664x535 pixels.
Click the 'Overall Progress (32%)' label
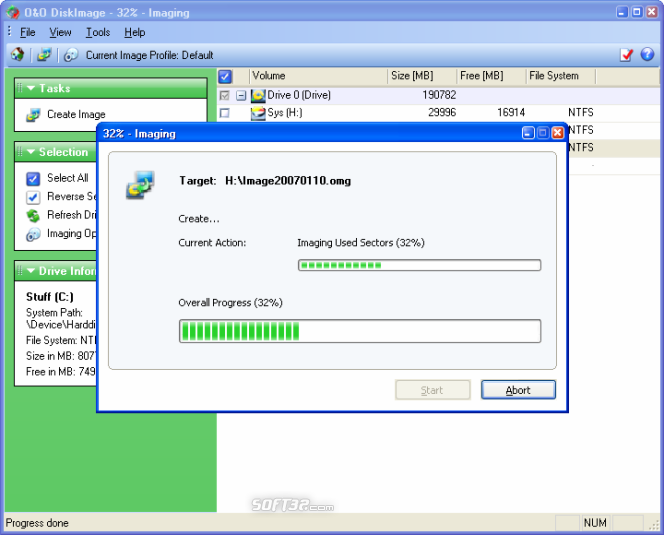click(x=230, y=303)
